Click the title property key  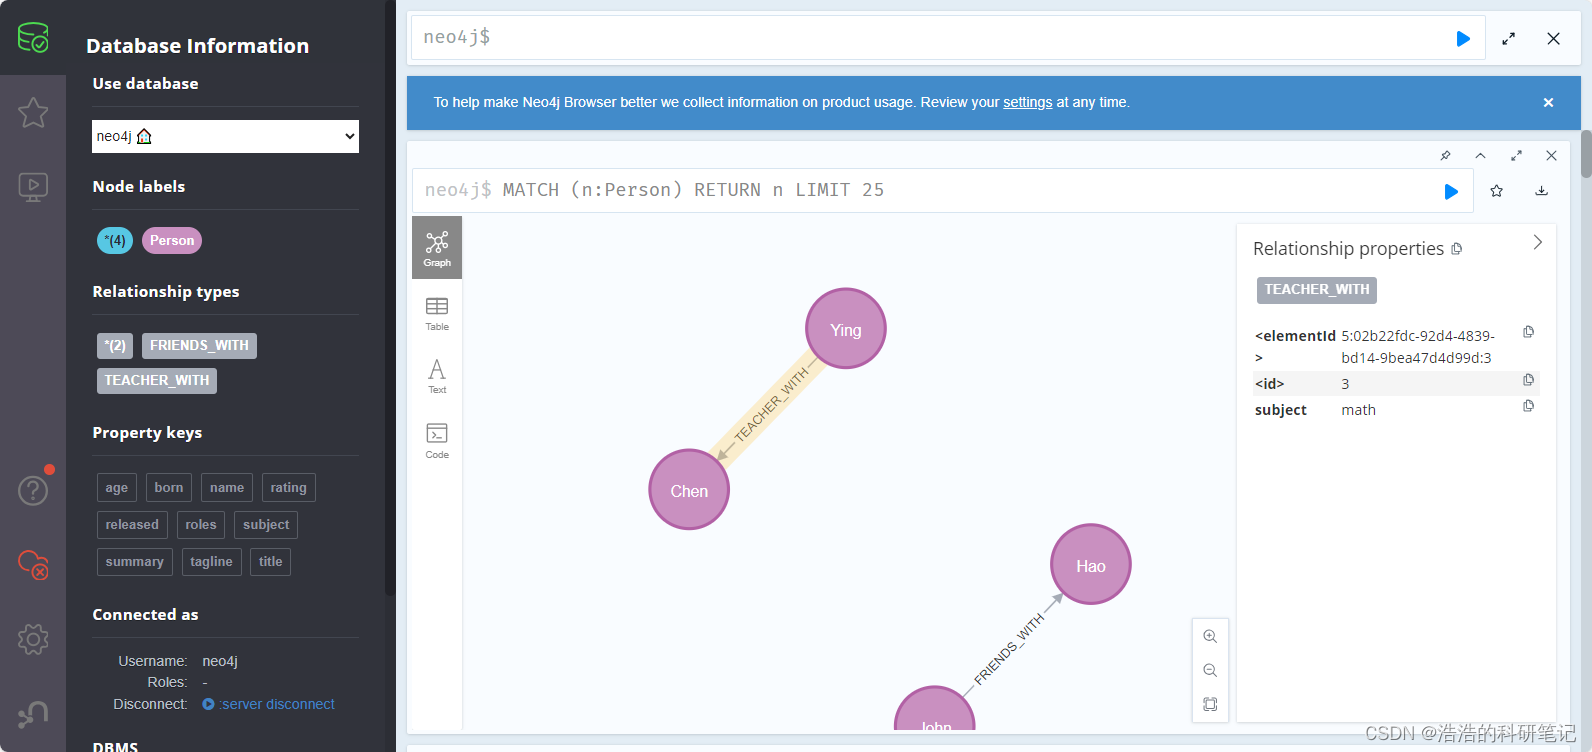point(270,561)
